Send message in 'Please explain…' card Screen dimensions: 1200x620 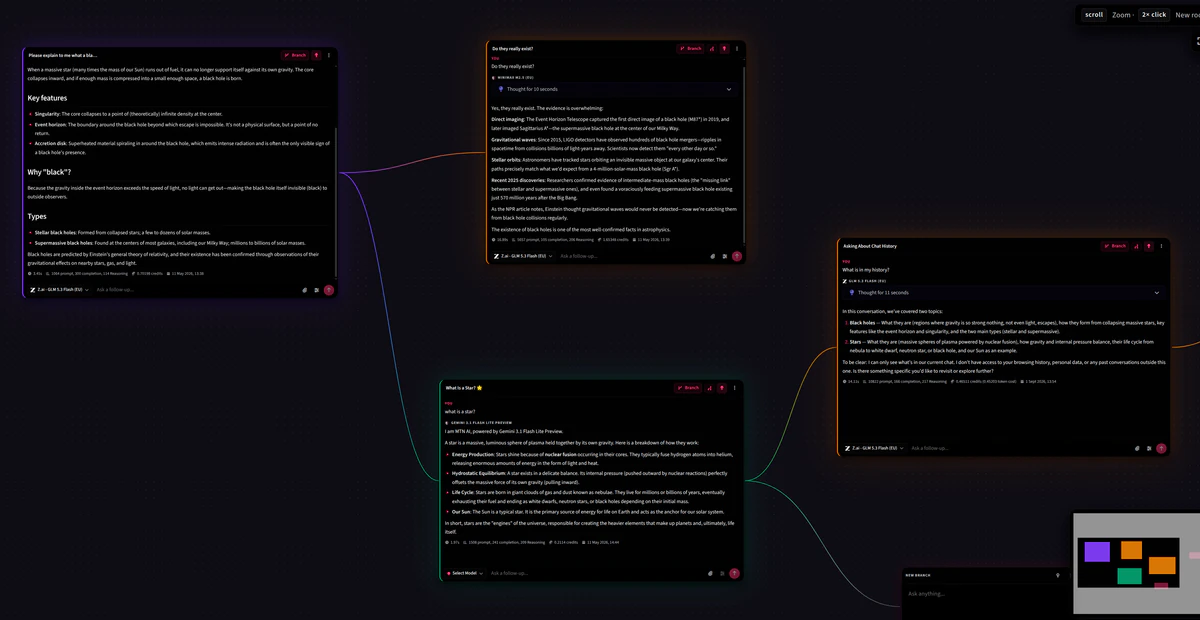(329, 290)
